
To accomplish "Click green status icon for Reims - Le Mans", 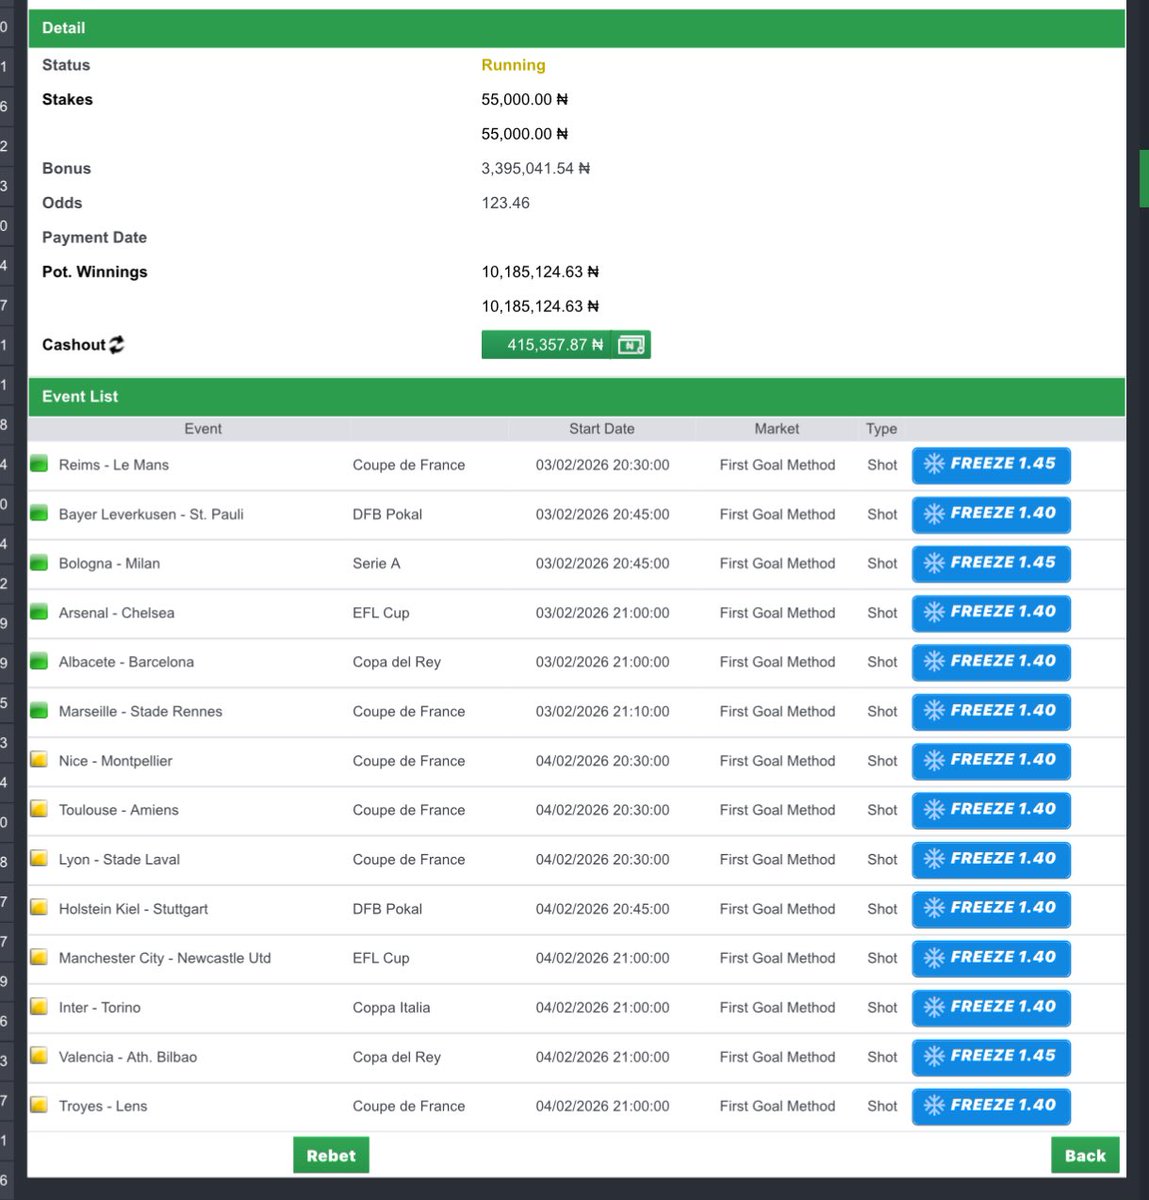I will pyautogui.click(x=39, y=464).
